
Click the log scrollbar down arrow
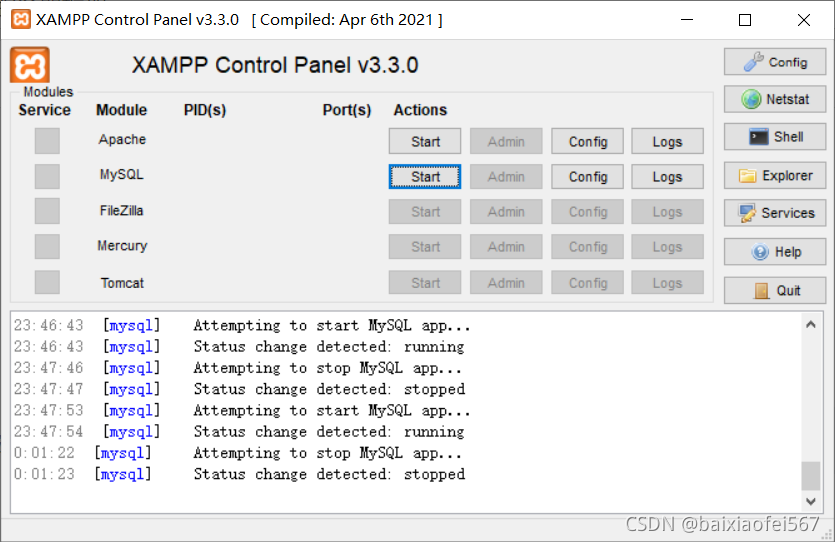(x=811, y=501)
